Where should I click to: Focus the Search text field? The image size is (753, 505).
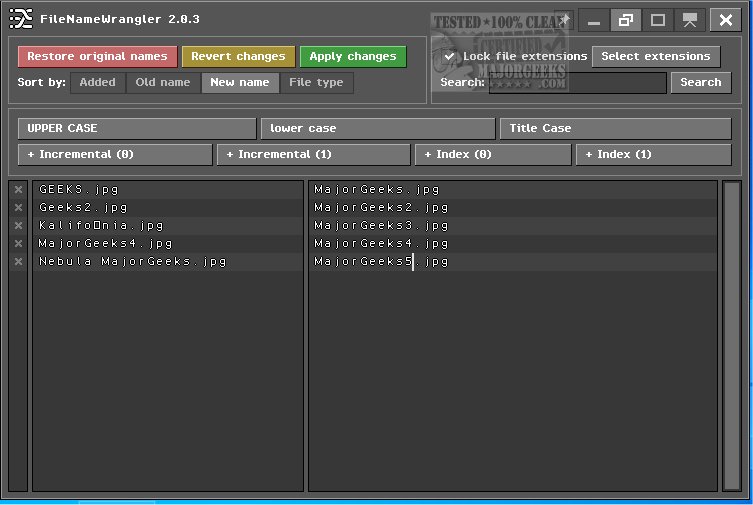click(577, 83)
